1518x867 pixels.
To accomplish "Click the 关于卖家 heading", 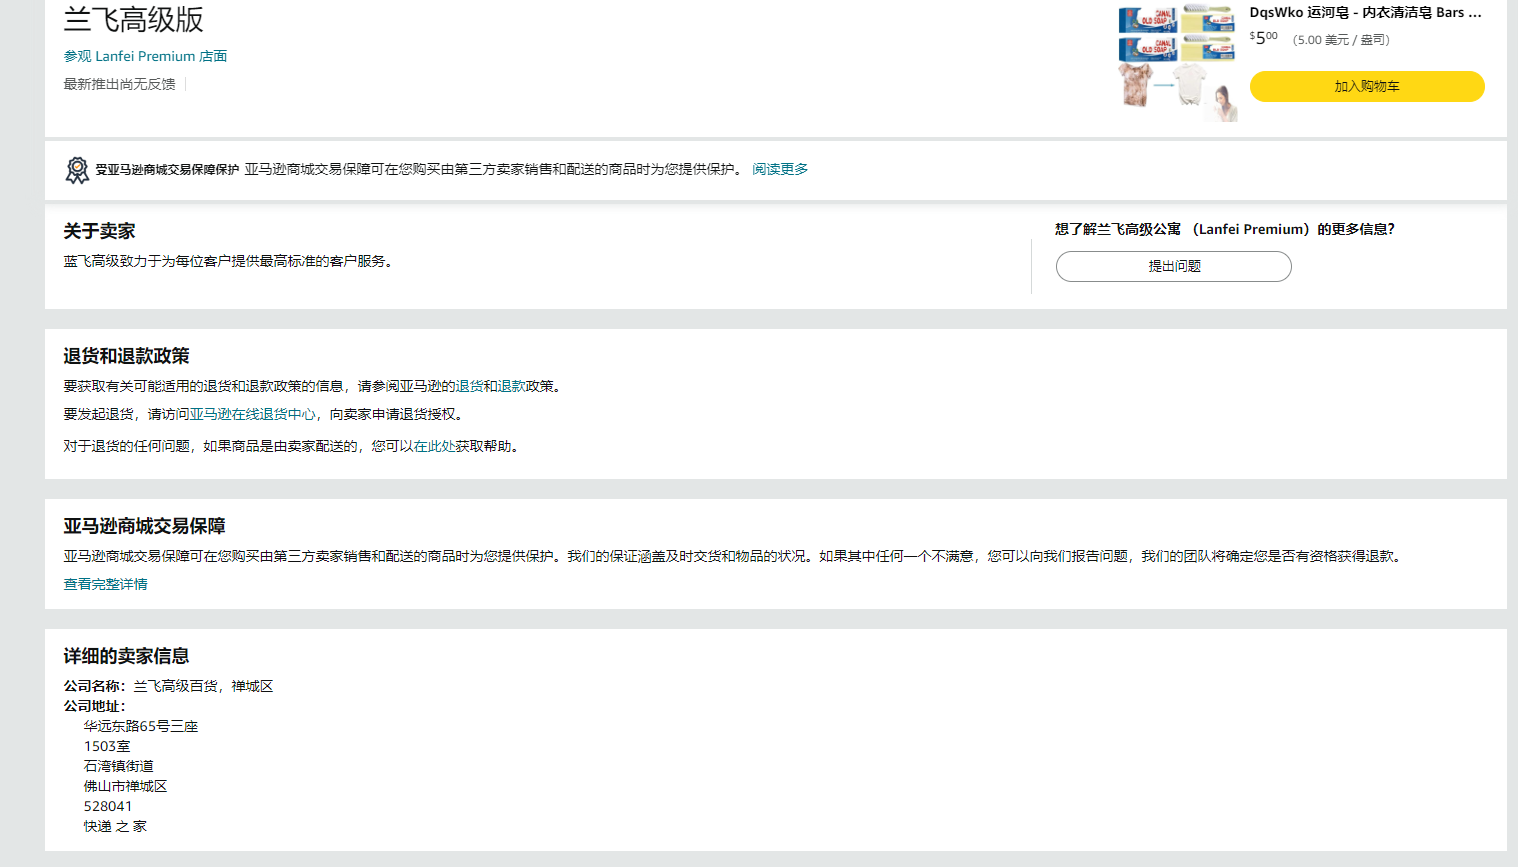I will 99,231.
